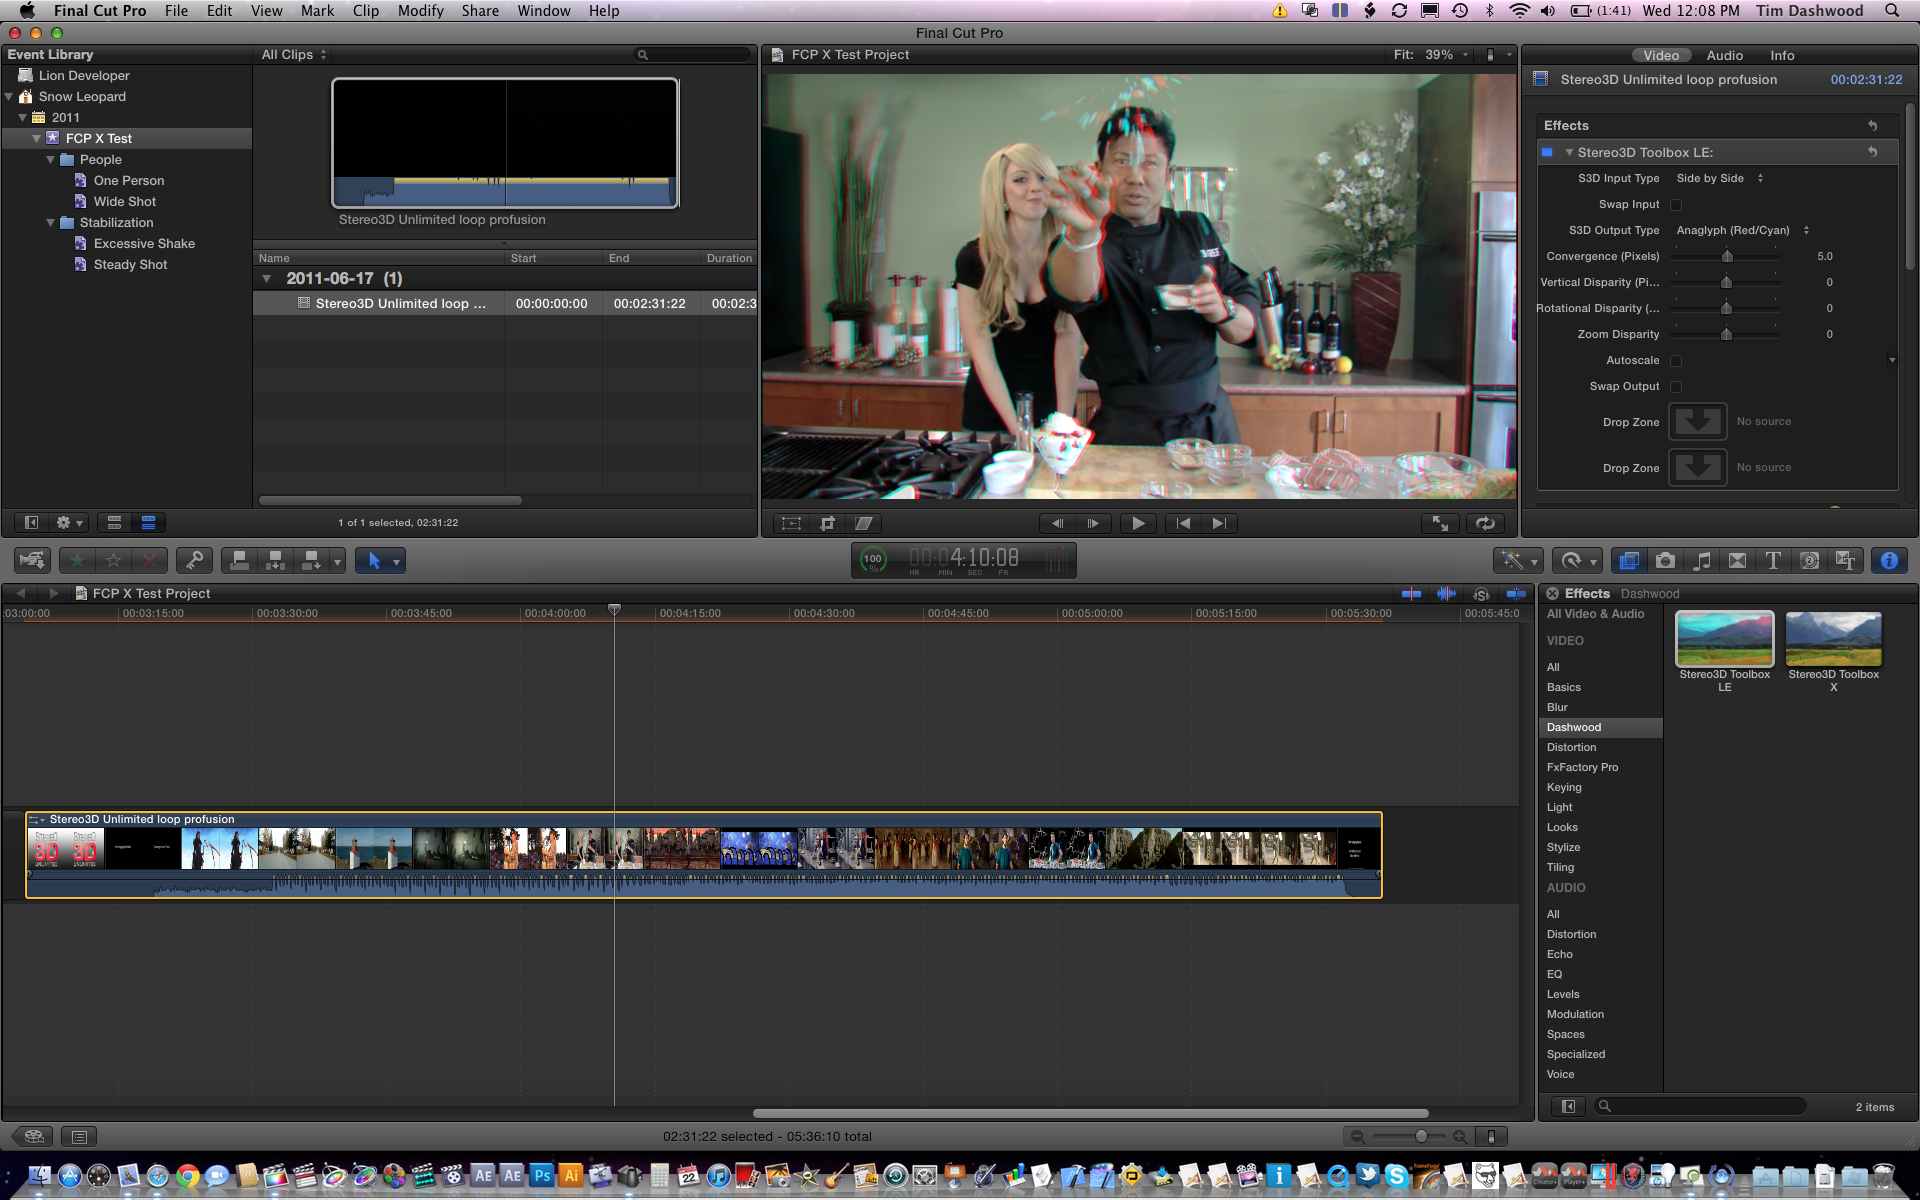Image resolution: width=1920 pixels, height=1200 pixels.
Task: Click the unrate clip star icon
Action: tap(113, 561)
